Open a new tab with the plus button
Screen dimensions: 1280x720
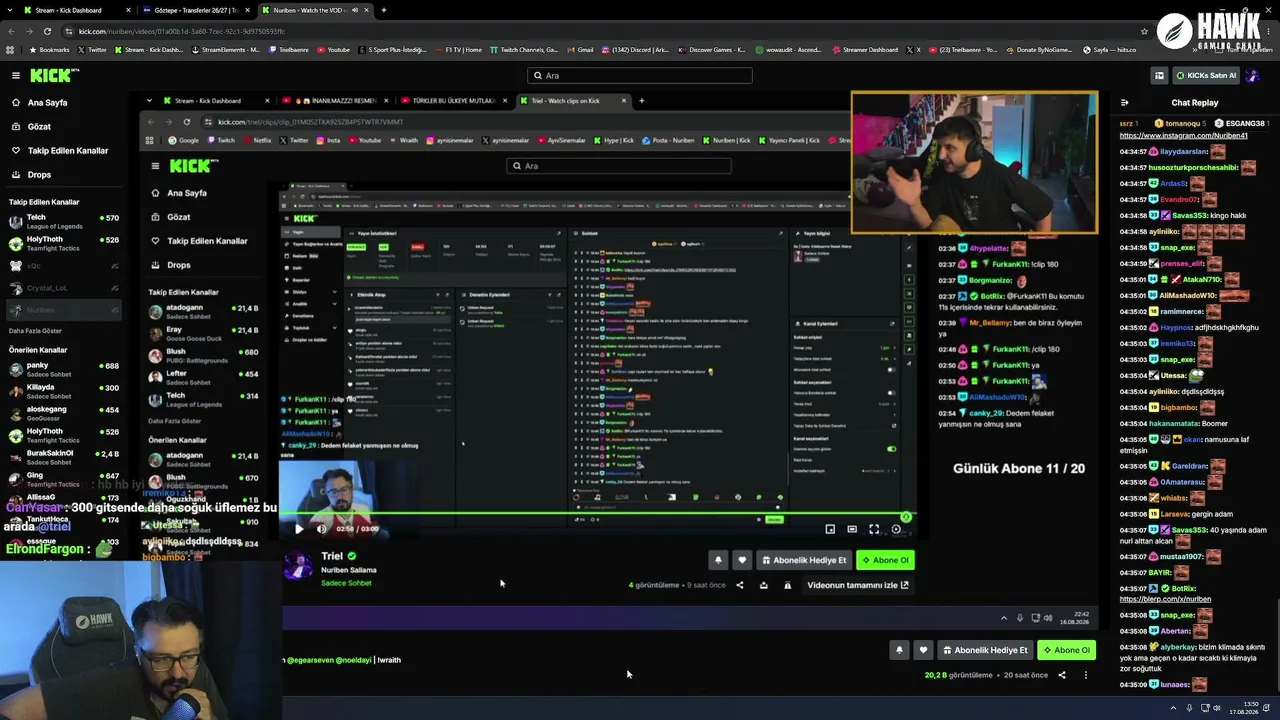pos(383,10)
